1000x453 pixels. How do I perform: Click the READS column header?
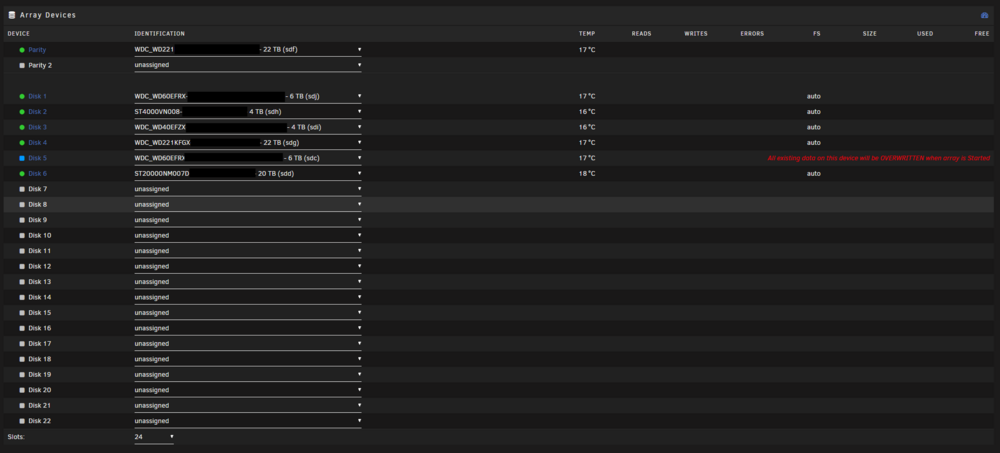click(641, 34)
